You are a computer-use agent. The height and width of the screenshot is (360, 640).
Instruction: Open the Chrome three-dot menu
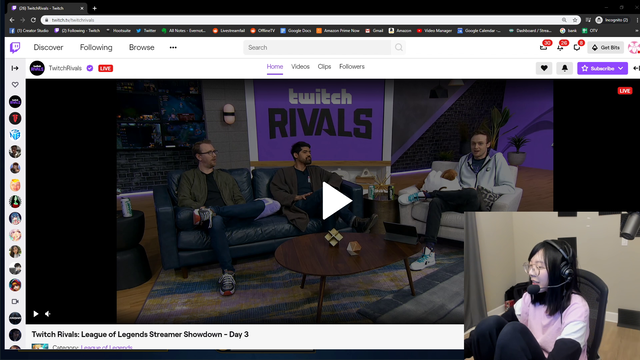pos(637,20)
